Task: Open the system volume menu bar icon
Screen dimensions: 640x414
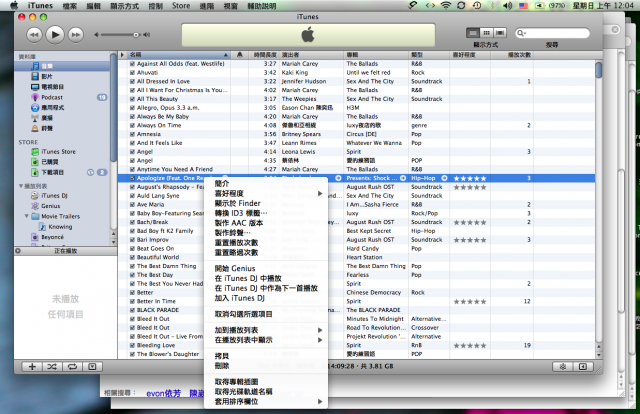Action: (x=507, y=6)
